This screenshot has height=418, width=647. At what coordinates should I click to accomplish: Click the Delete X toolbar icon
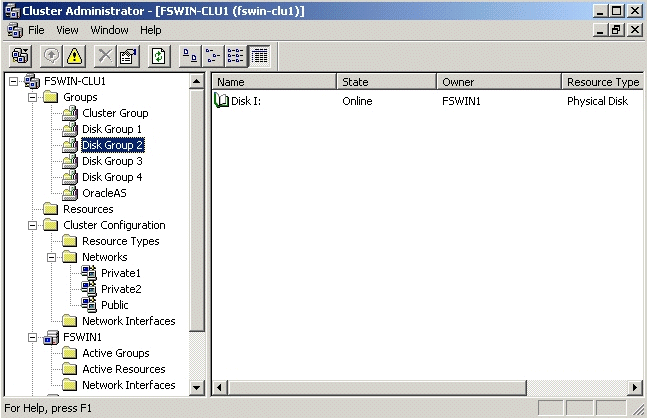click(105, 56)
